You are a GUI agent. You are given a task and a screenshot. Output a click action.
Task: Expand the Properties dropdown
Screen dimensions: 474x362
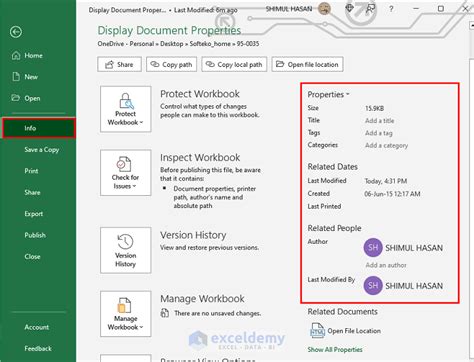(328, 95)
